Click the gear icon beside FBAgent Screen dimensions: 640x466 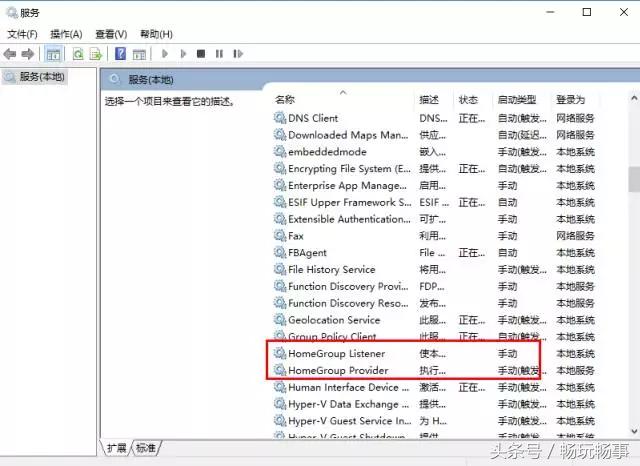pos(280,252)
